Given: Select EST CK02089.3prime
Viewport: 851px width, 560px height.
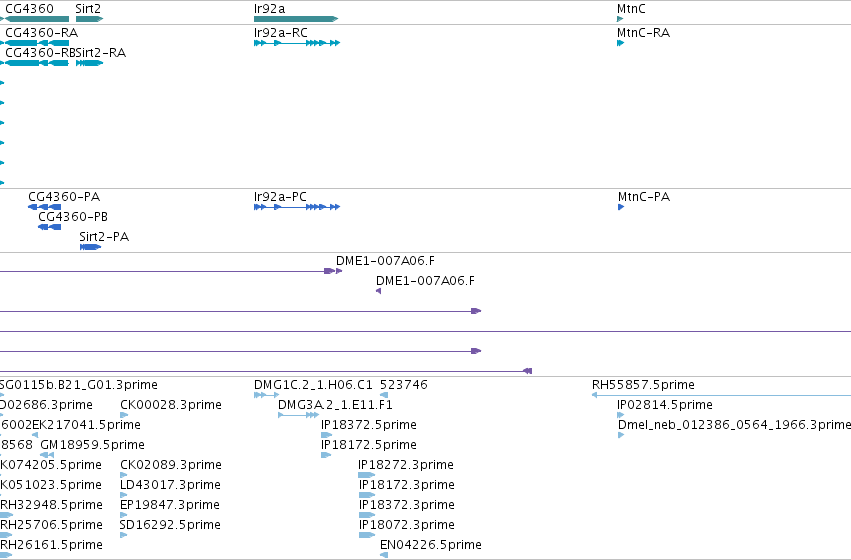Looking at the screenshot, I should (x=171, y=464).
